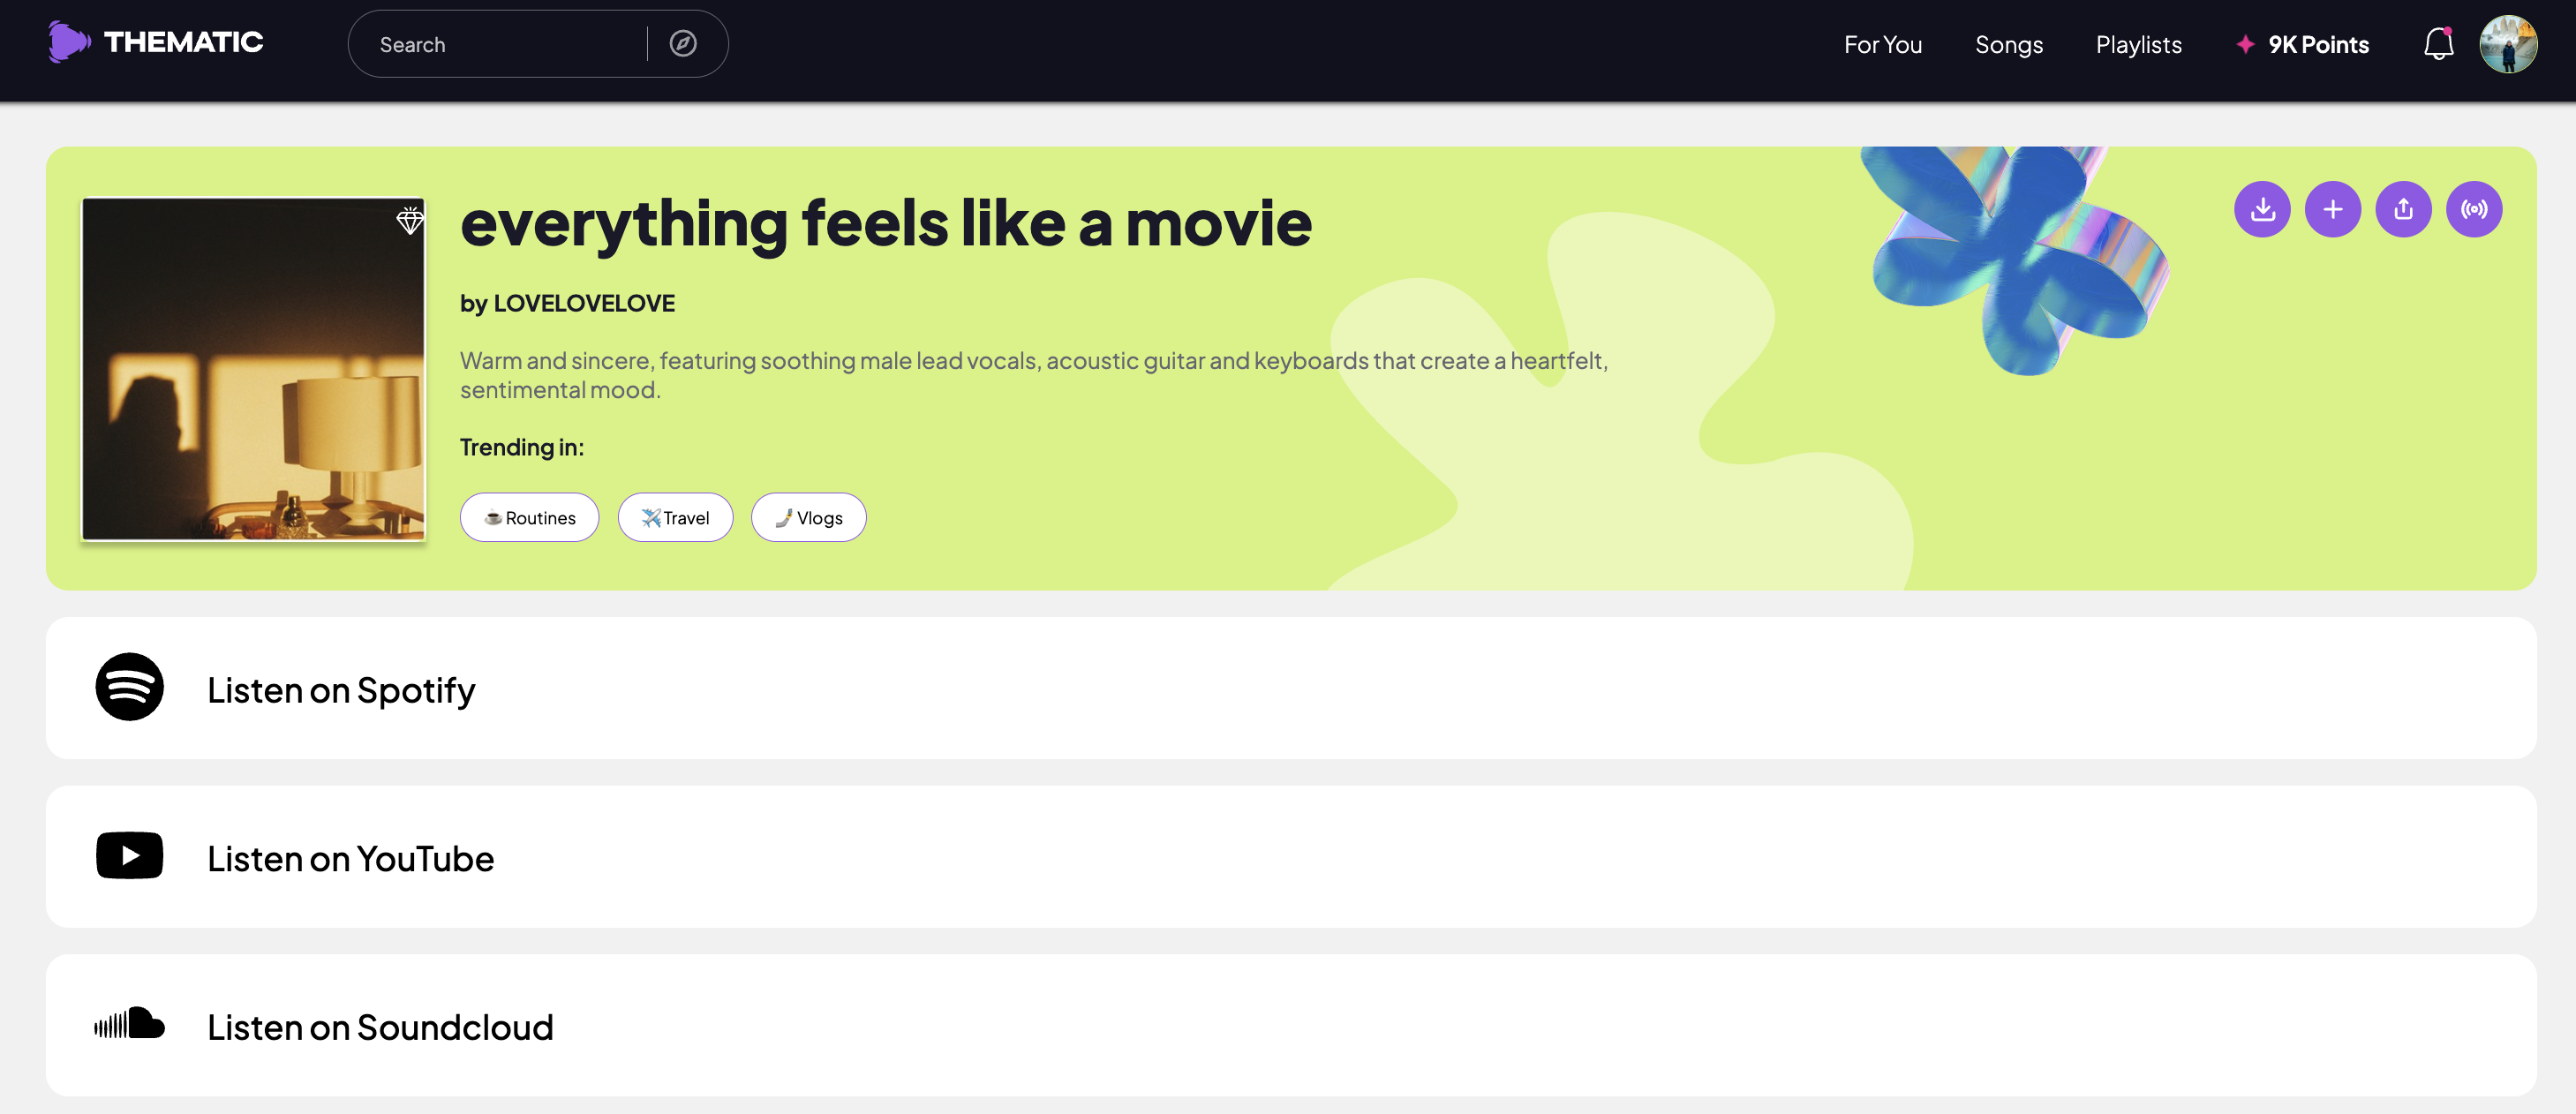Click the share upload icon
2576x1114 pixels.
2402,209
